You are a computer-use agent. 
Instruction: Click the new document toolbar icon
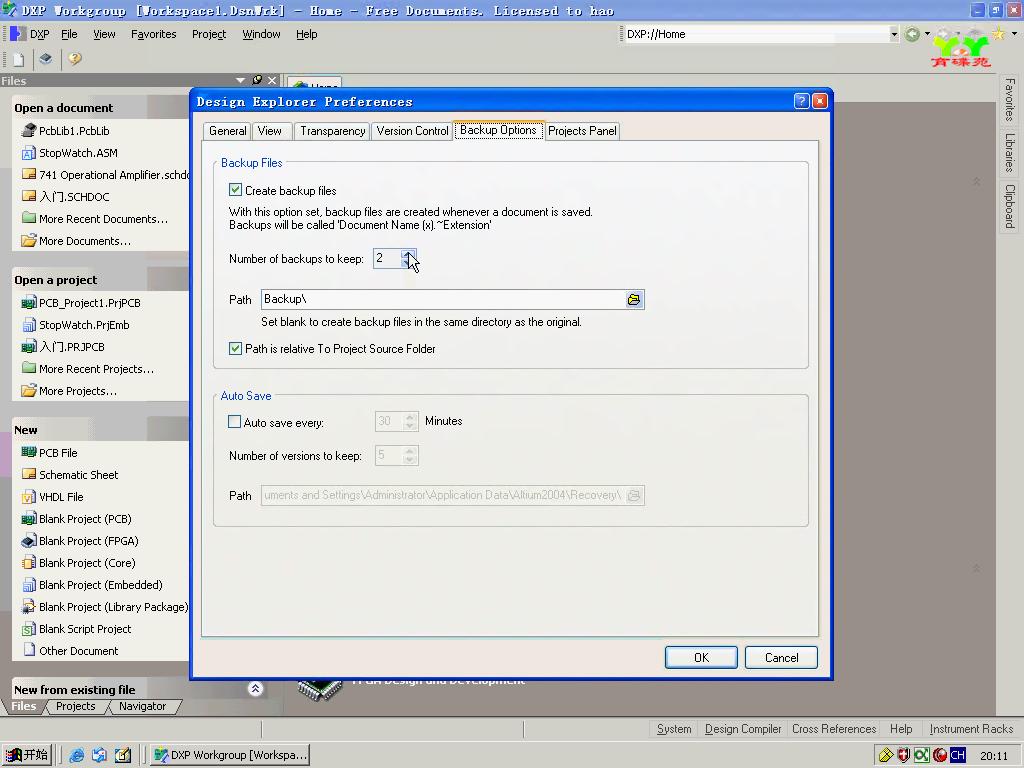pos(18,59)
